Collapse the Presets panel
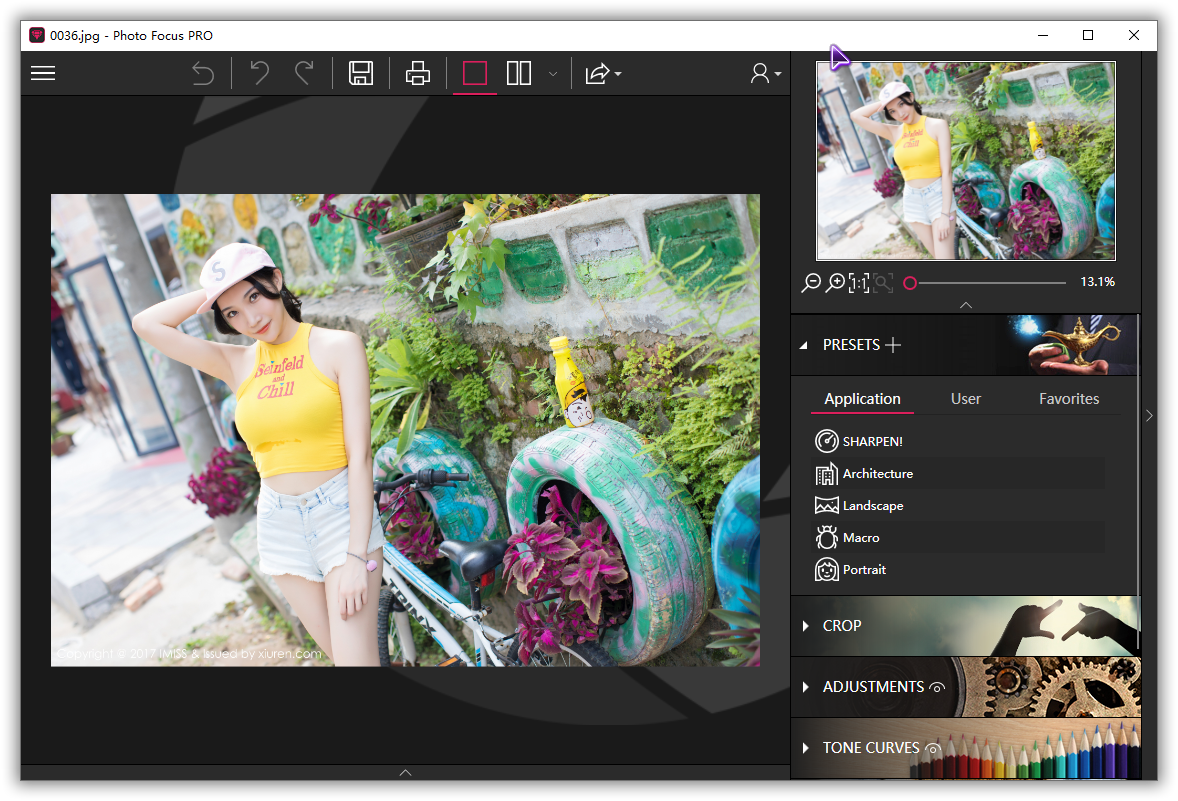 [804, 345]
